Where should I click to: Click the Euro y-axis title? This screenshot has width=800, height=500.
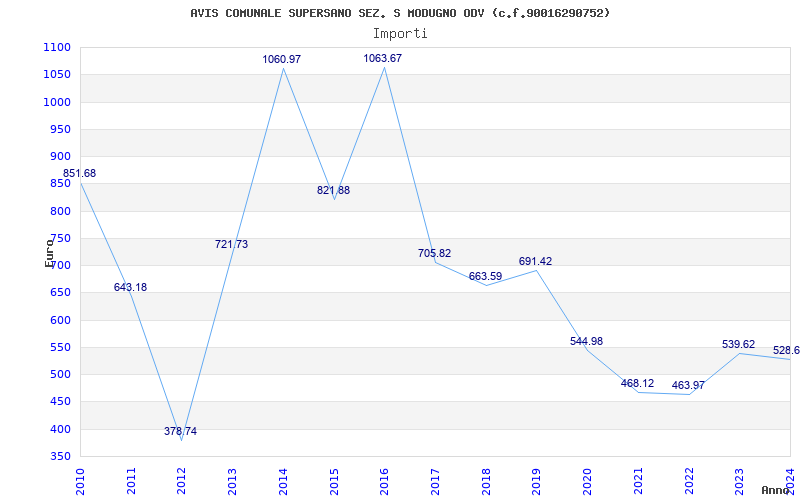(x=49, y=253)
